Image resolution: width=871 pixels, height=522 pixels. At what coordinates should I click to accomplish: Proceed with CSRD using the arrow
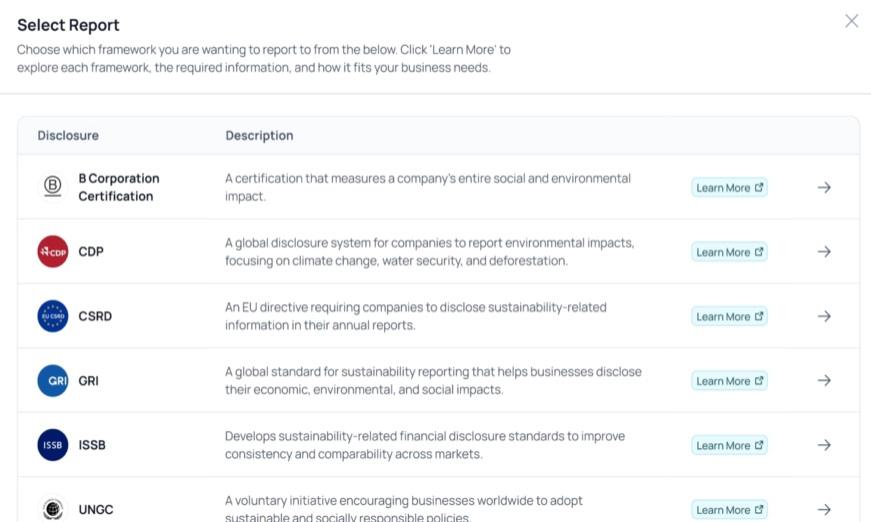[824, 316]
